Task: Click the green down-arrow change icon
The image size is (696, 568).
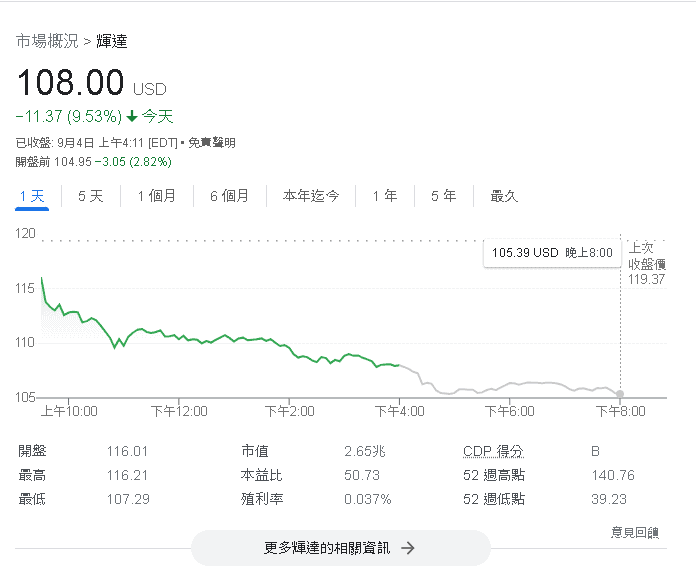Action: click(x=132, y=117)
